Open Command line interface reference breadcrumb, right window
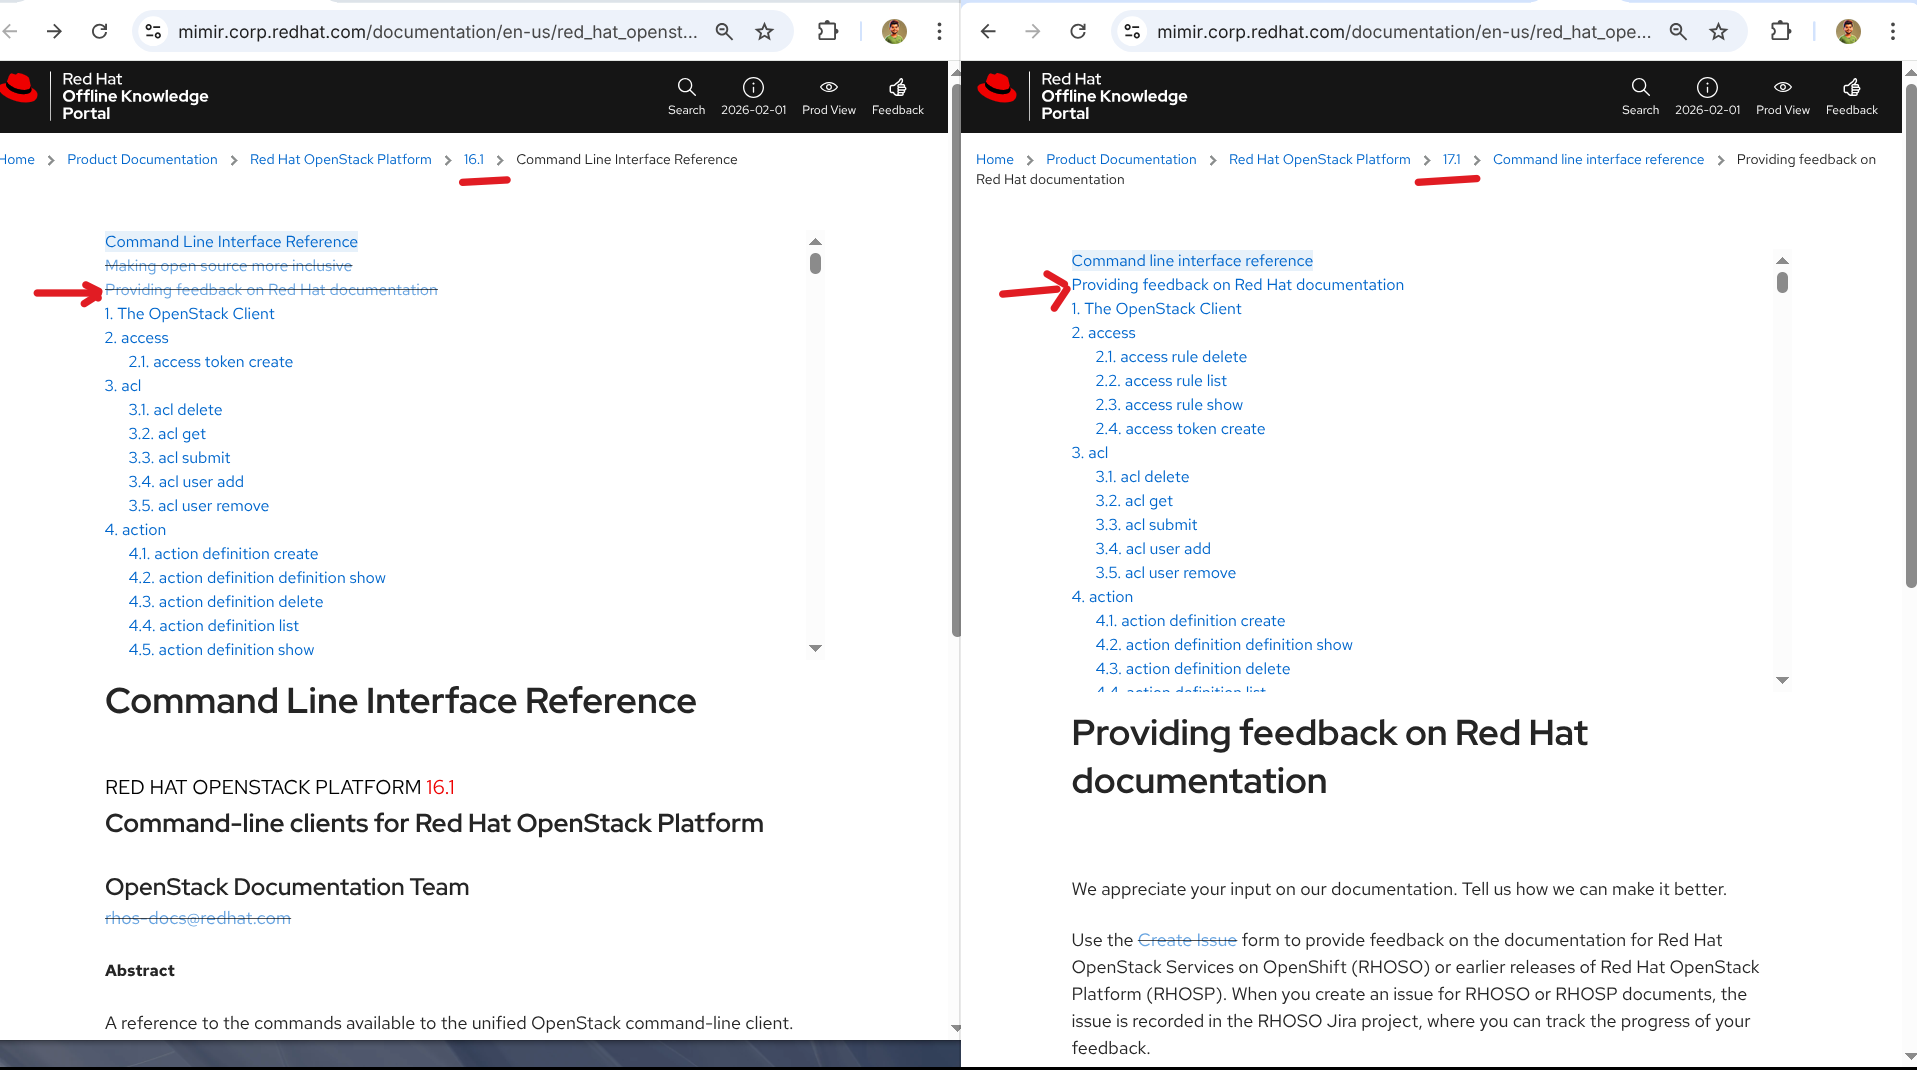The width and height of the screenshot is (1917, 1070). 1598,159
